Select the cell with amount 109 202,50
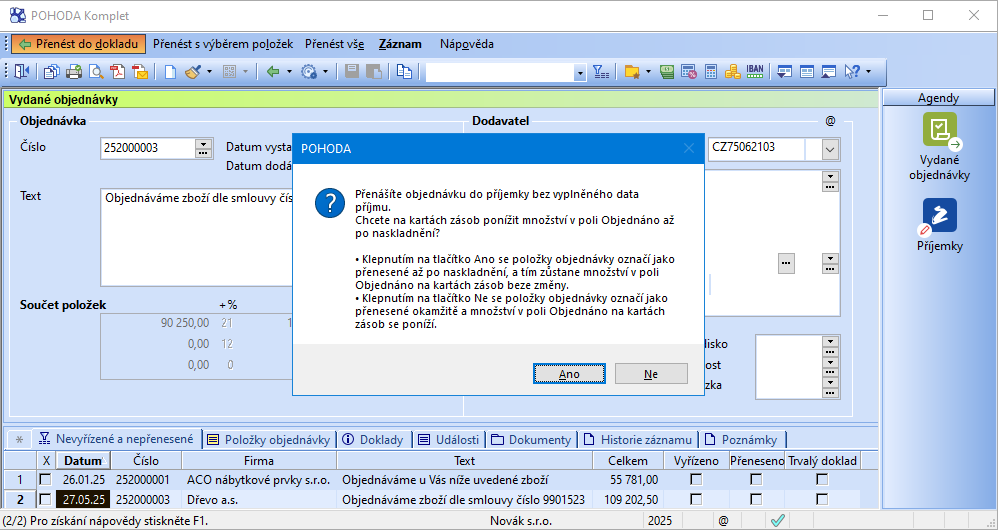The width and height of the screenshot is (1000, 531). [x=628, y=499]
